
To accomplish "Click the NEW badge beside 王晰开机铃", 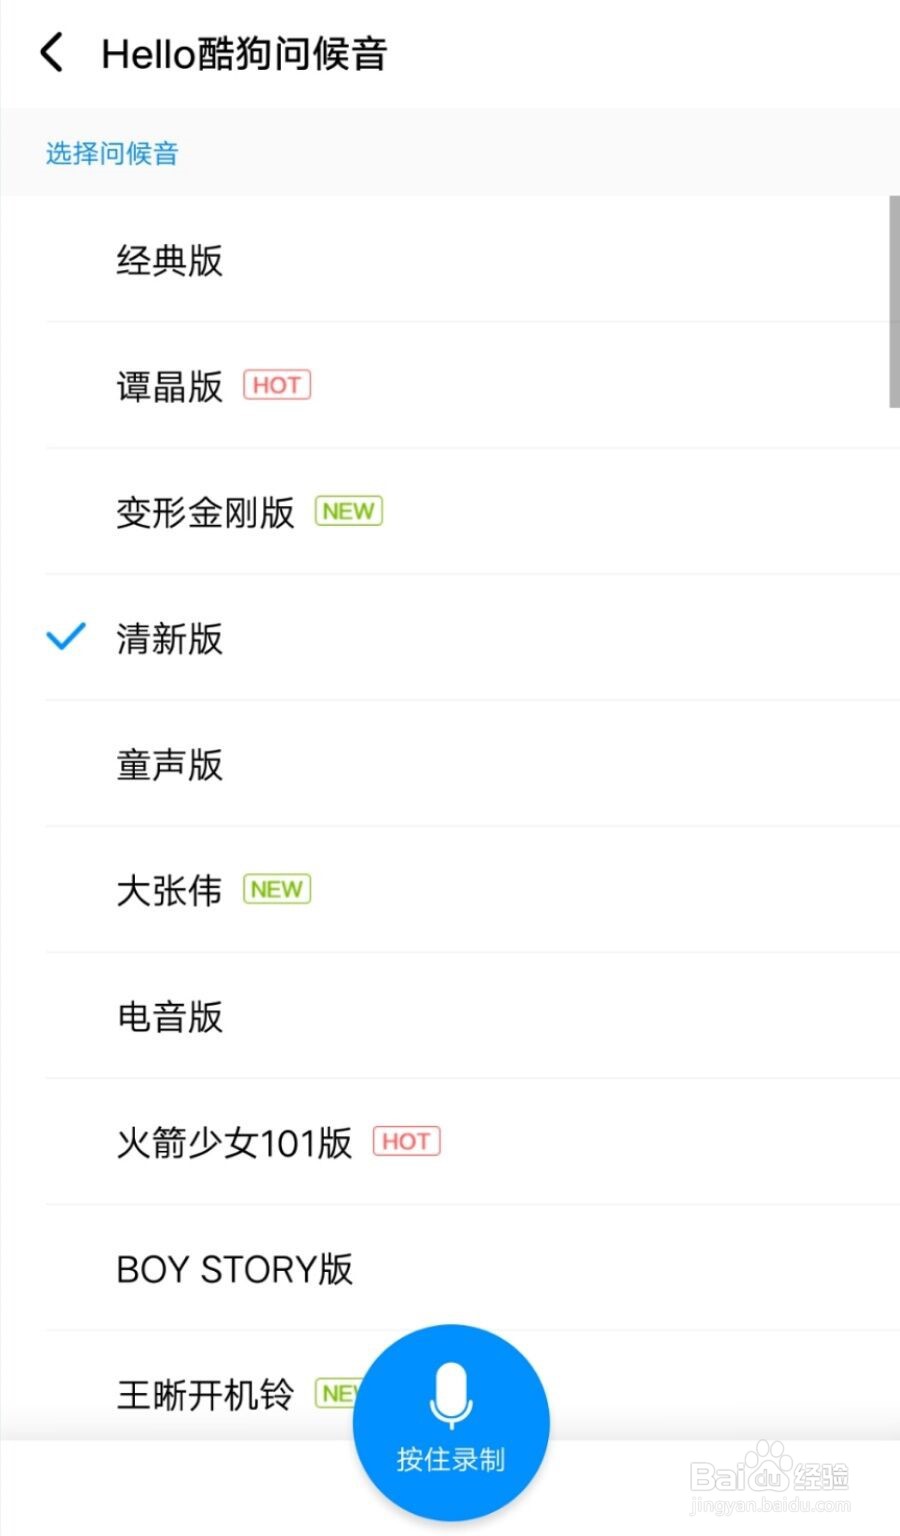I will pyautogui.click(x=340, y=1392).
